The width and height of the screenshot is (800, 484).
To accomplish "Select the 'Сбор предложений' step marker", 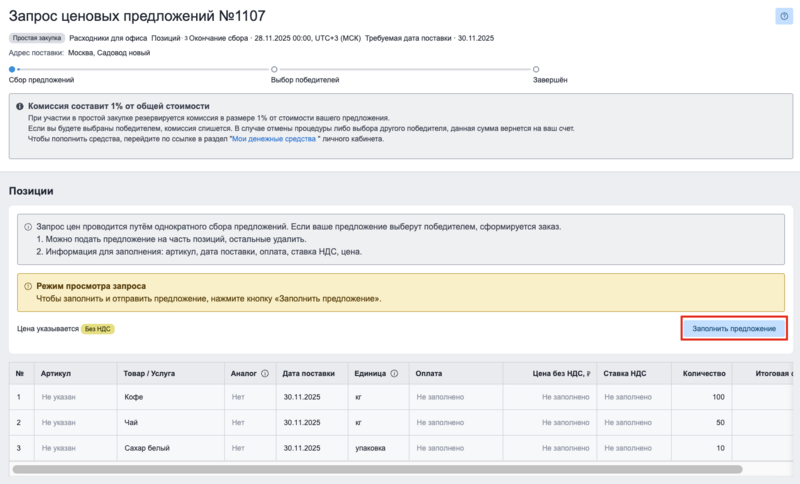I will coord(12,69).
